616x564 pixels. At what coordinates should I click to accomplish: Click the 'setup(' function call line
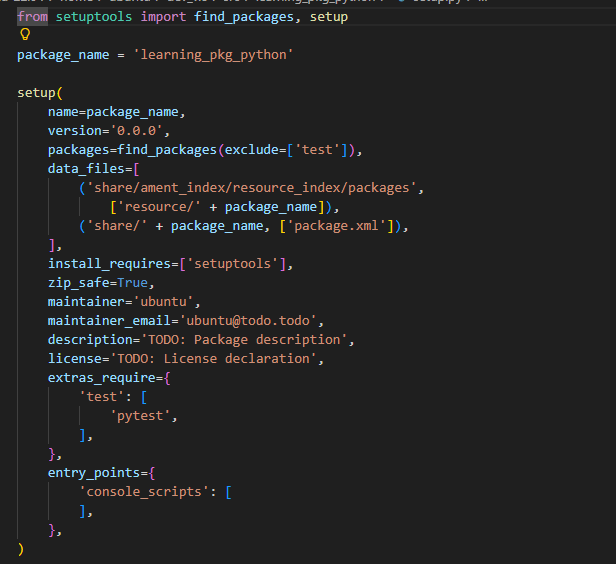[x=40, y=93]
